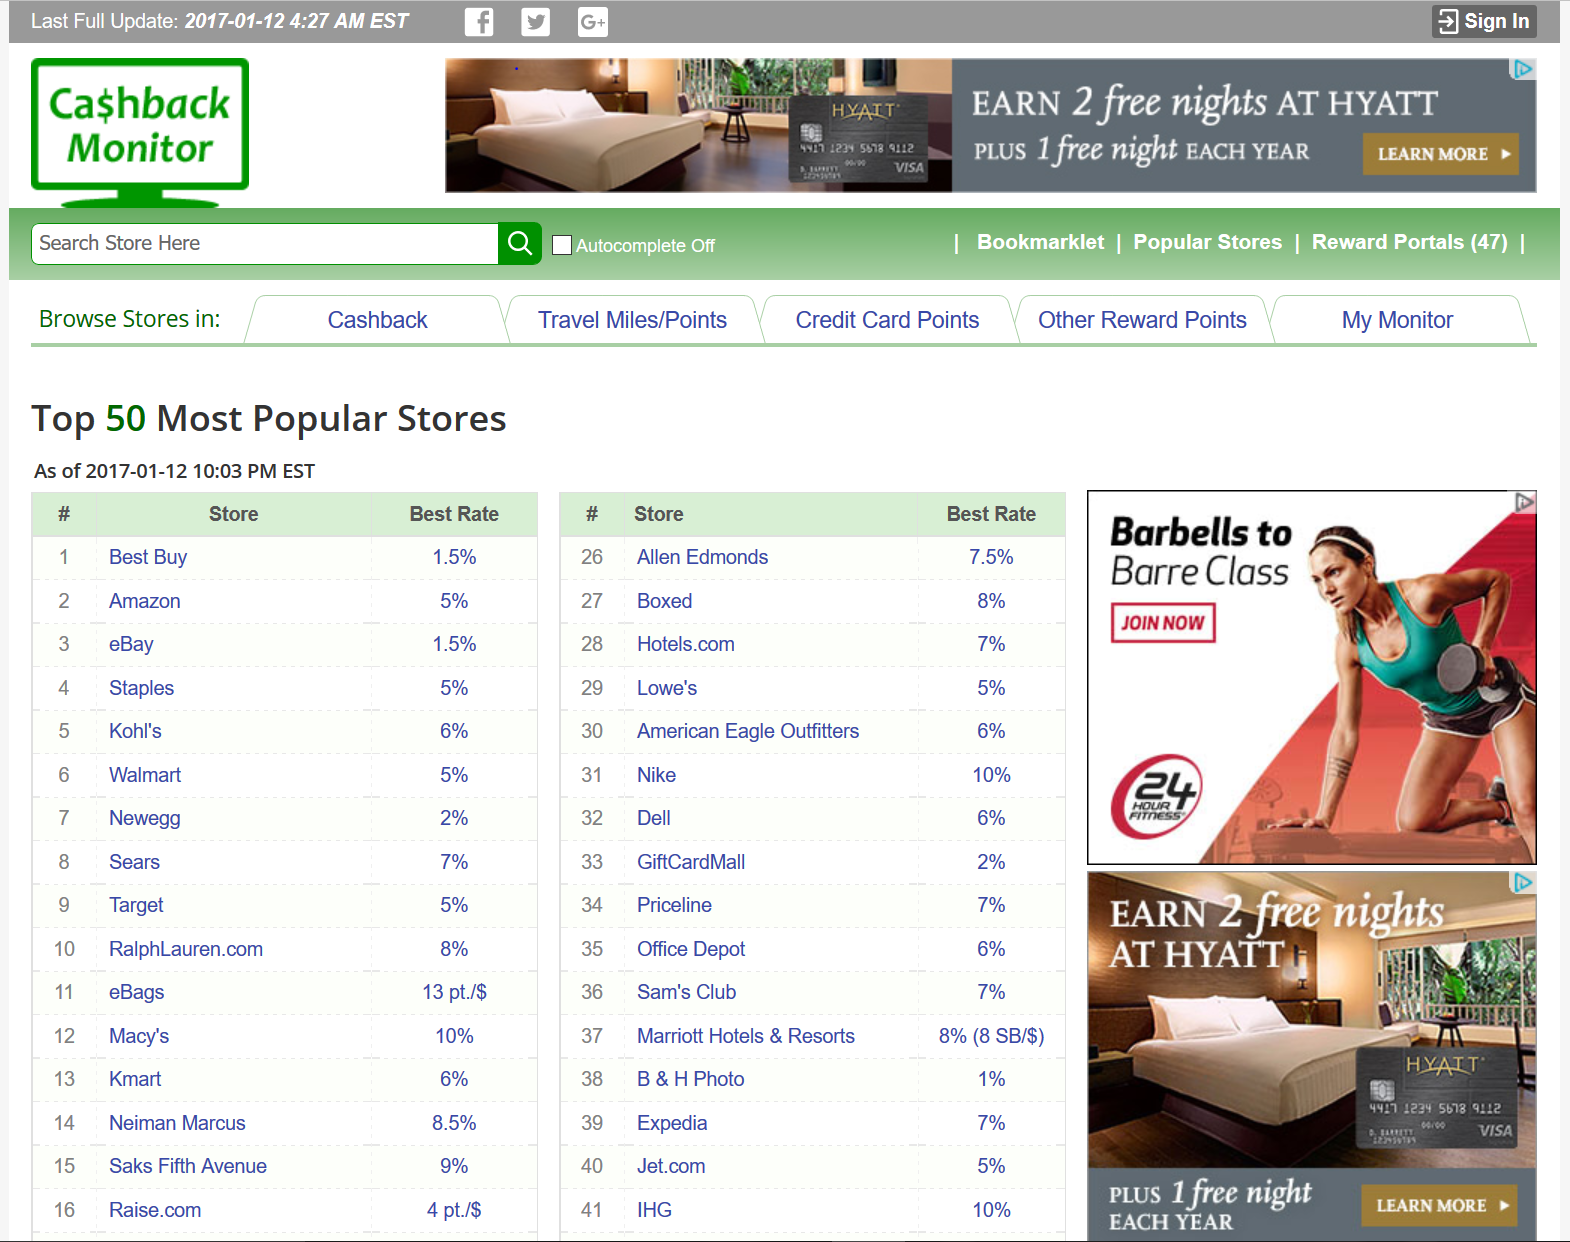Image resolution: width=1570 pixels, height=1242 pixels.
Task: Open the Sam's Club store link
Action: pyautogui.click(x=686, y=992)
